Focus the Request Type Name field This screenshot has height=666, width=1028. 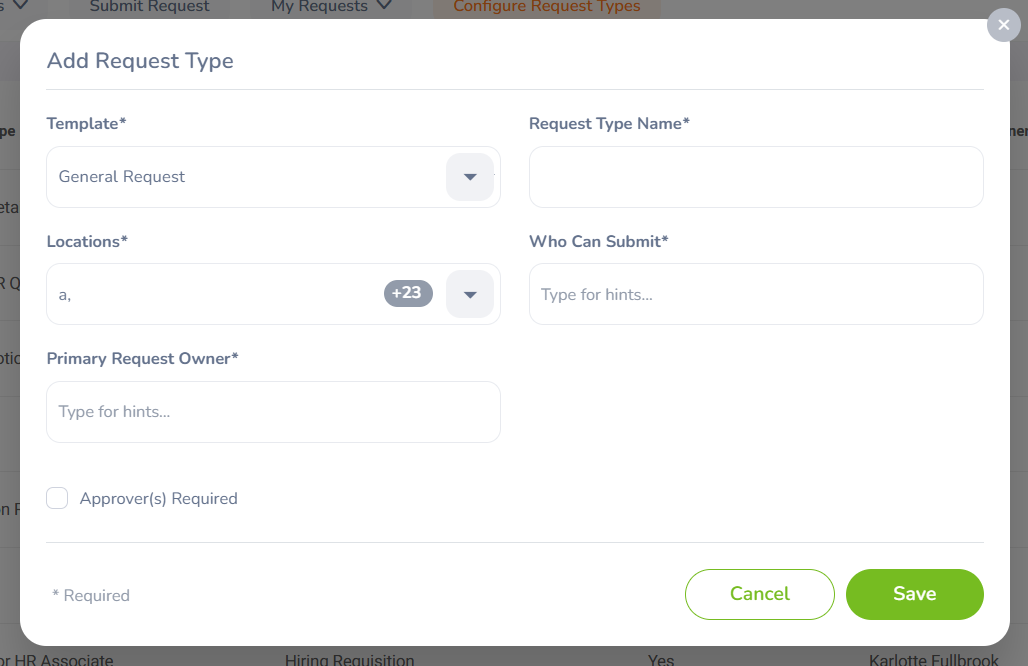pyautogui.click(x=755, y=177)
